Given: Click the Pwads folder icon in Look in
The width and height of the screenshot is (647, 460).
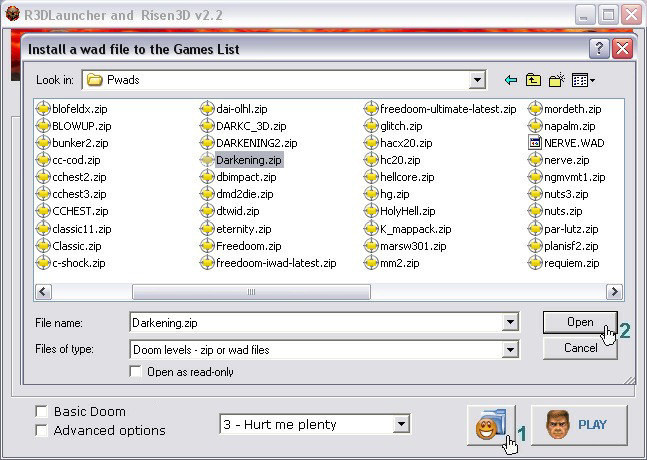Looking at the screenshot, I should point(94,80).
